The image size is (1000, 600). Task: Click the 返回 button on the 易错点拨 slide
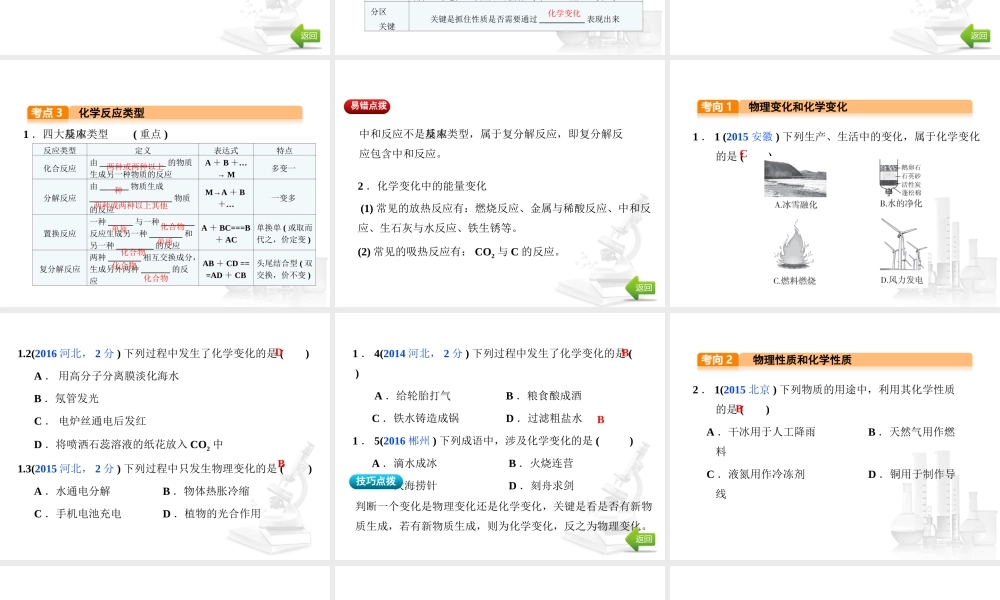(x=644, y=288)
